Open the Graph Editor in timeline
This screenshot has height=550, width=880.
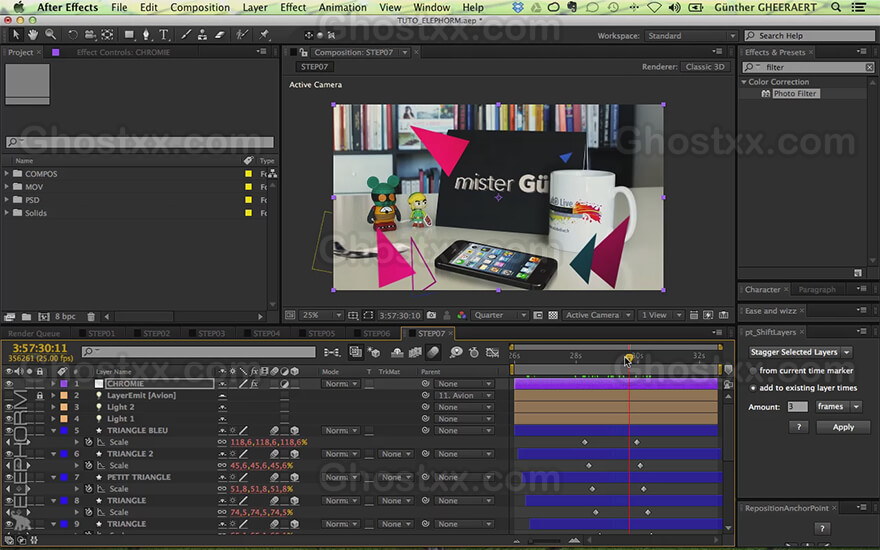pos(492,352)
